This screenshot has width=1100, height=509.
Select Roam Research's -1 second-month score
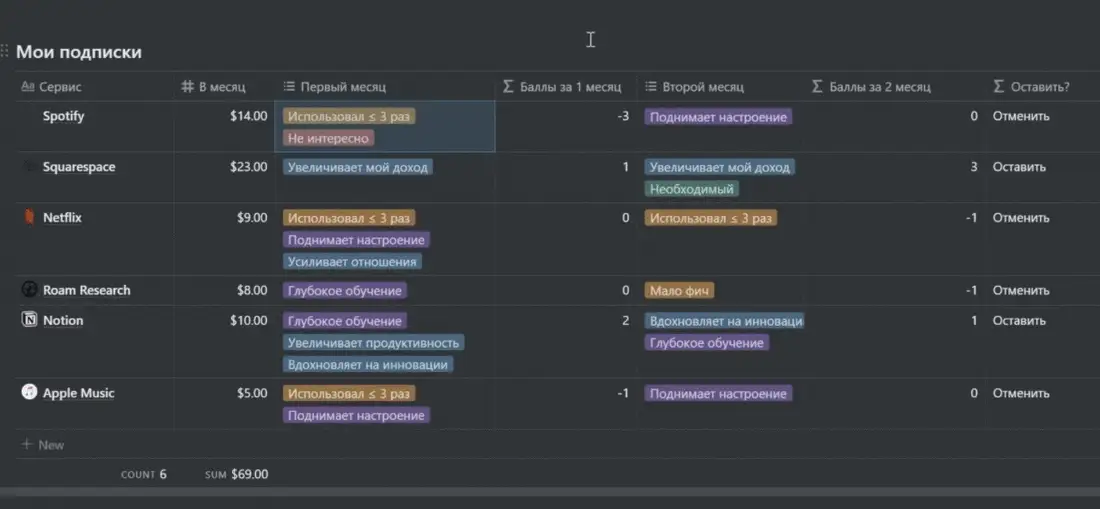971,290
